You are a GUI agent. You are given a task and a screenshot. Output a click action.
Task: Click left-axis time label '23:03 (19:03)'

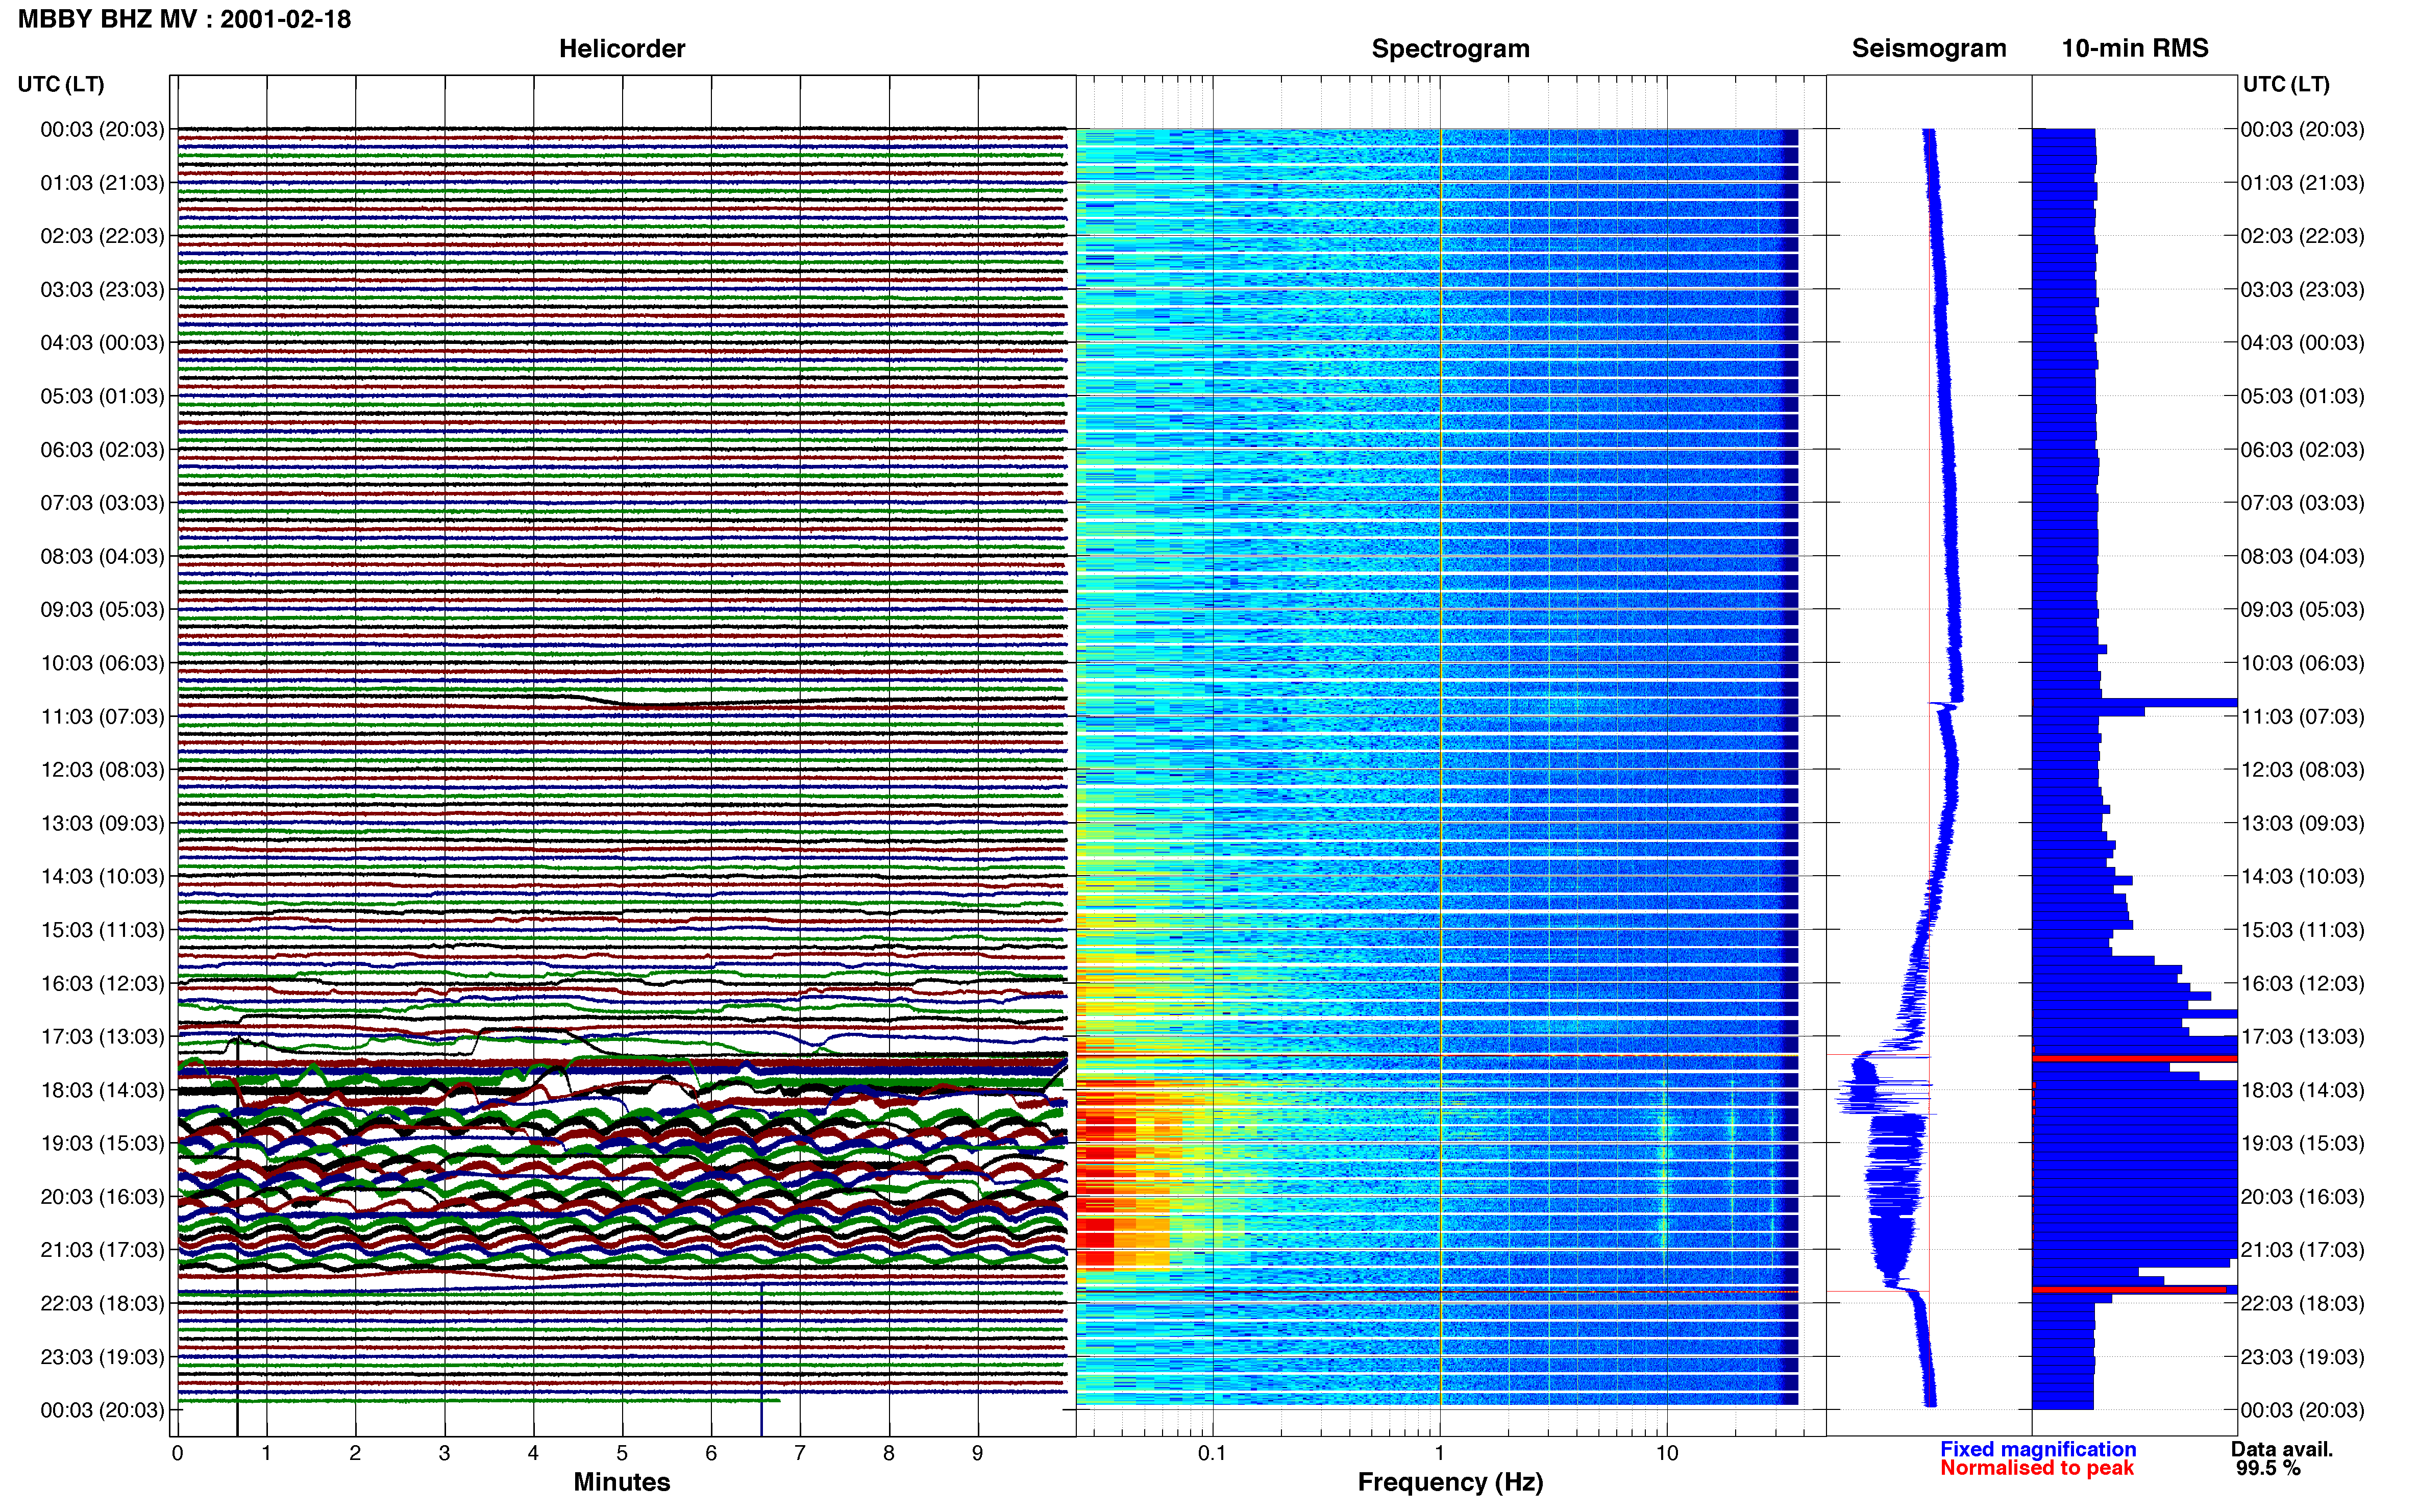pyautogui.click(x=102, y=1357)
